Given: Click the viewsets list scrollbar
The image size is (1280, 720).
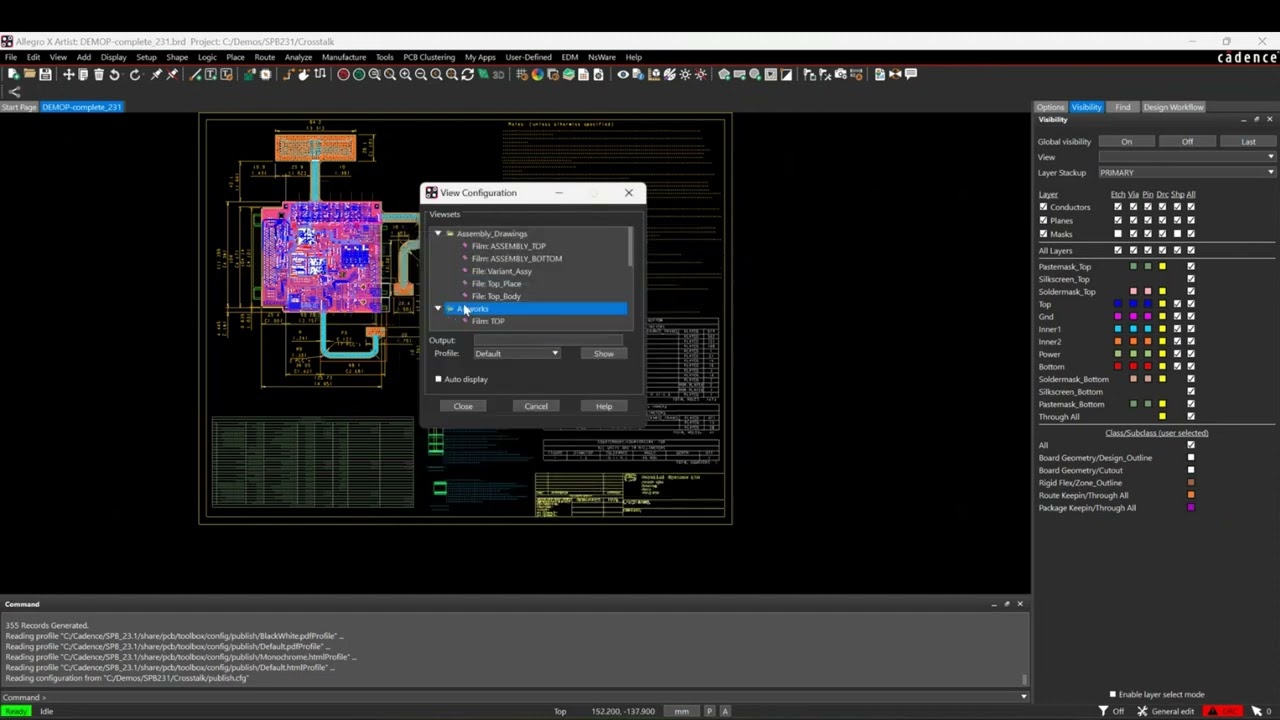Looking at the screenshot, I should coord(630,247).
